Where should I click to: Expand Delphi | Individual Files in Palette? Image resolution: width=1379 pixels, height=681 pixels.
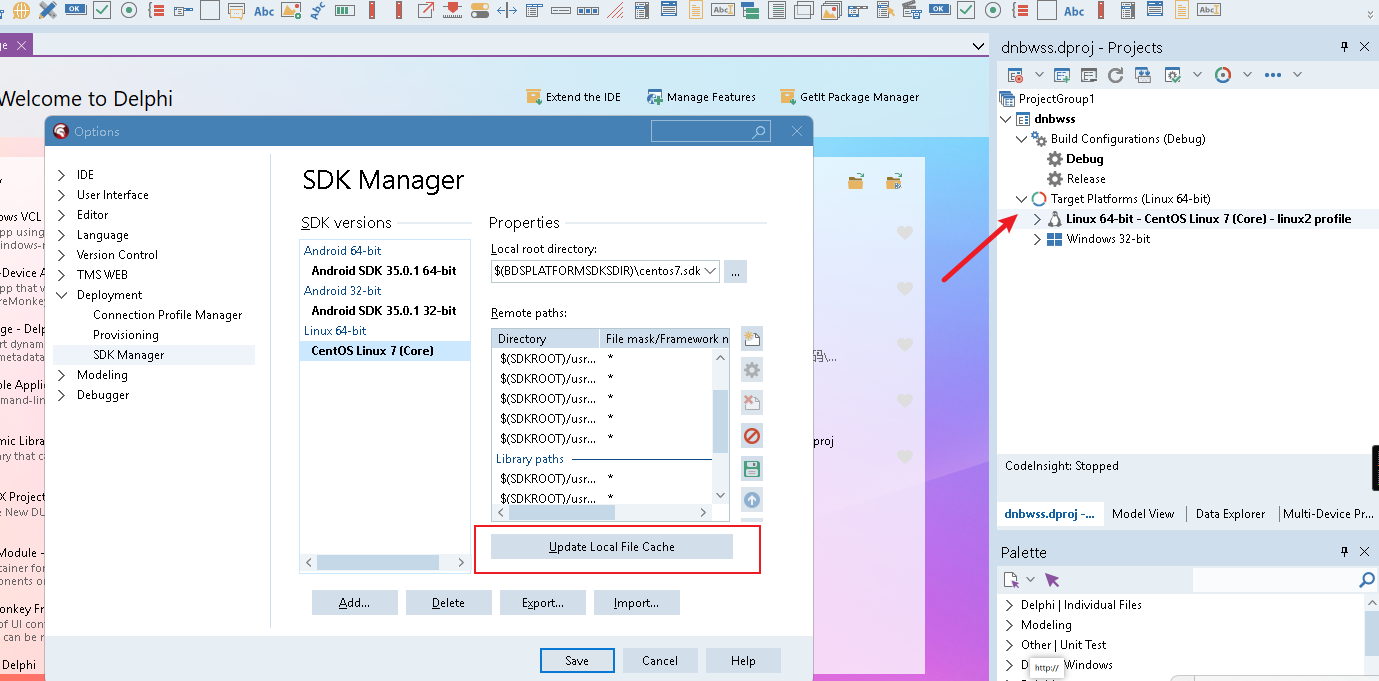(1009, 605)
